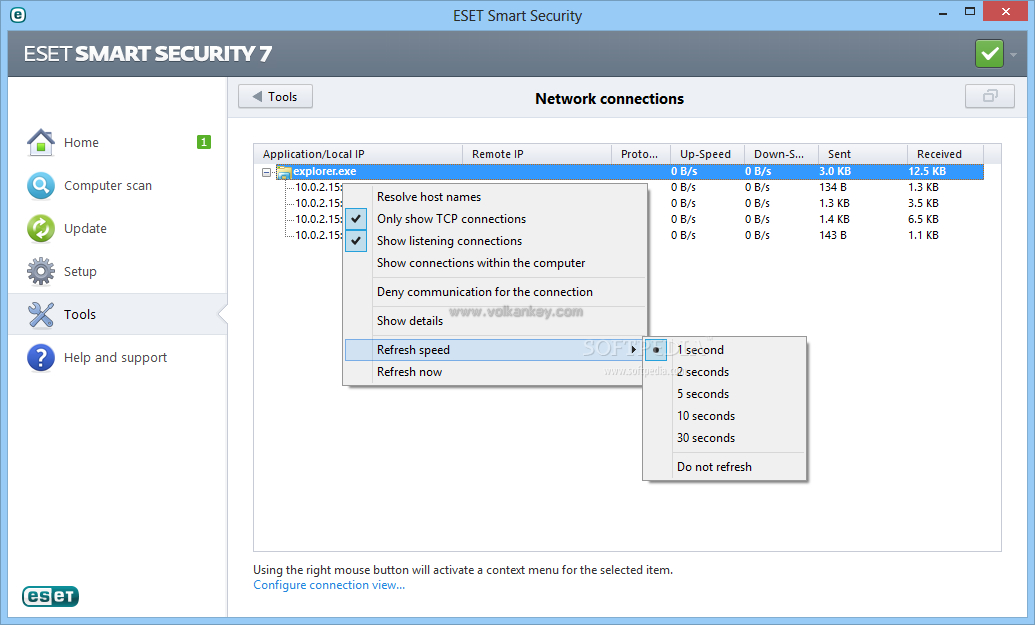
Task: Select the 1 second refresh option
Action: click(700, 350)
